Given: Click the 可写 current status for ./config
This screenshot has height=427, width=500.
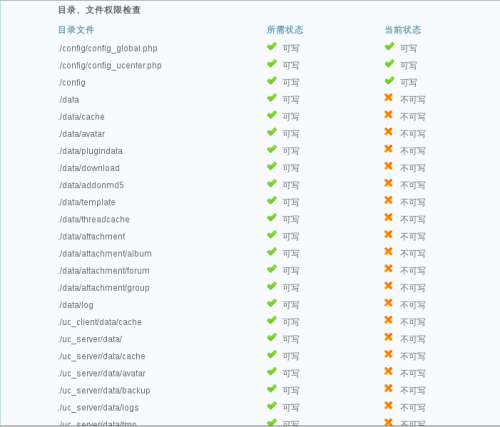Looking at the screenshot, I should [x=408, y=82].
